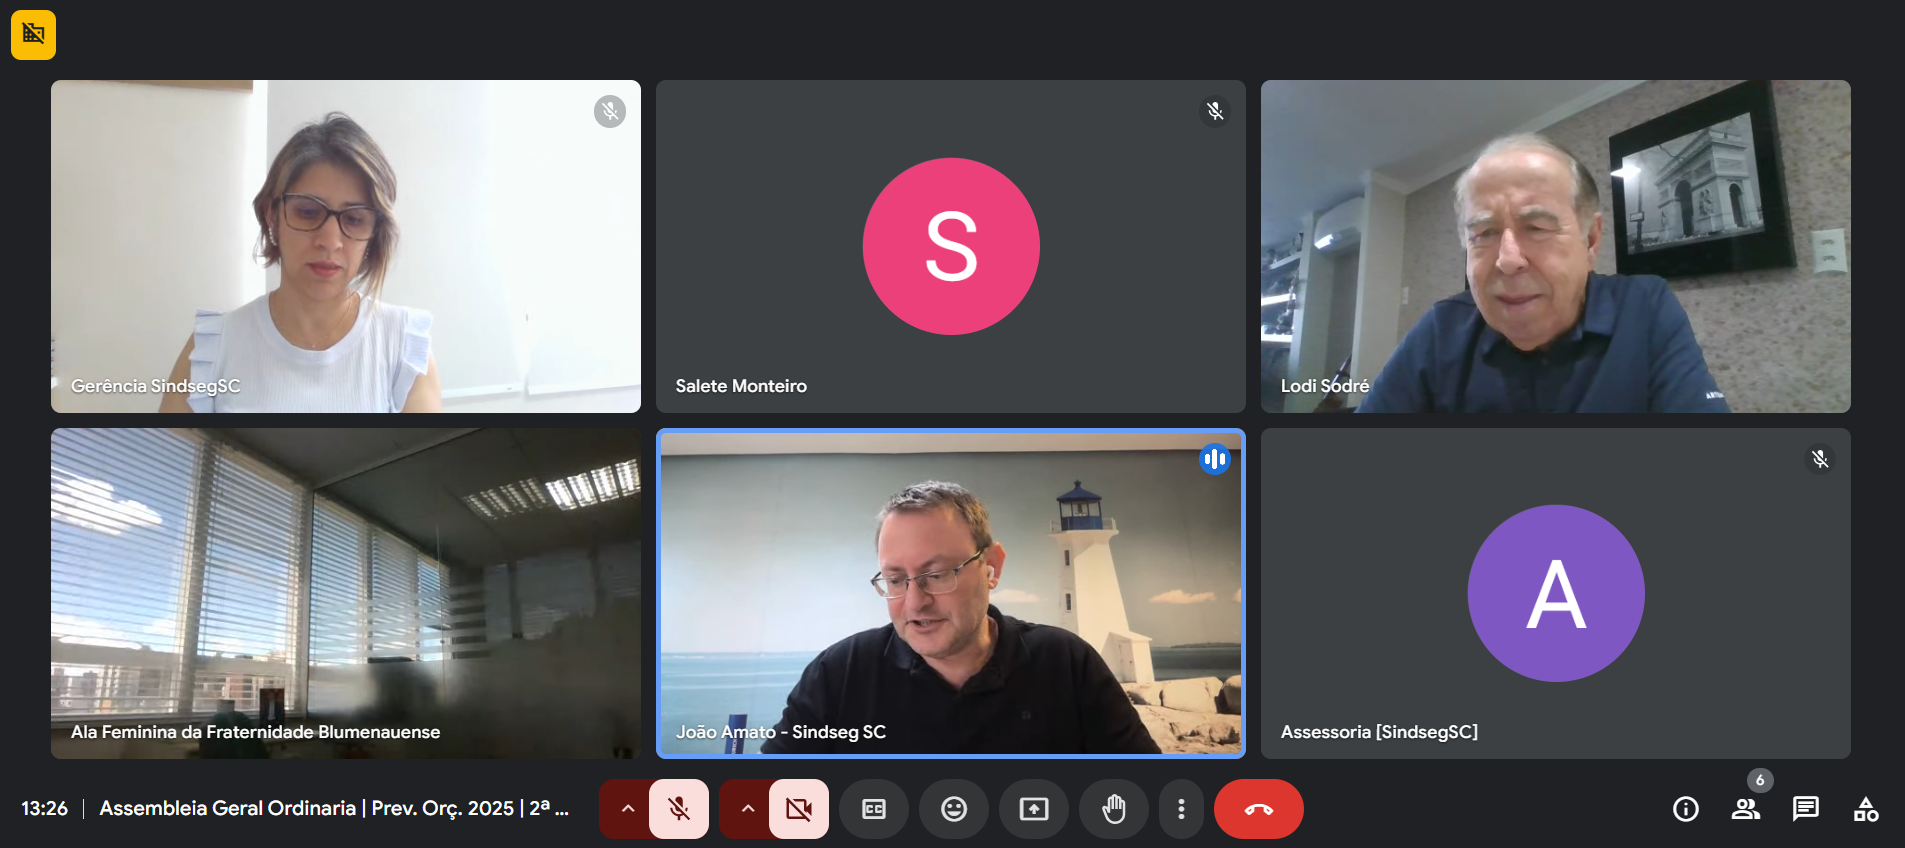Send a reaction with the emoji button
The height and width of the screenshot is (848, 1905).
pos(953,809)
